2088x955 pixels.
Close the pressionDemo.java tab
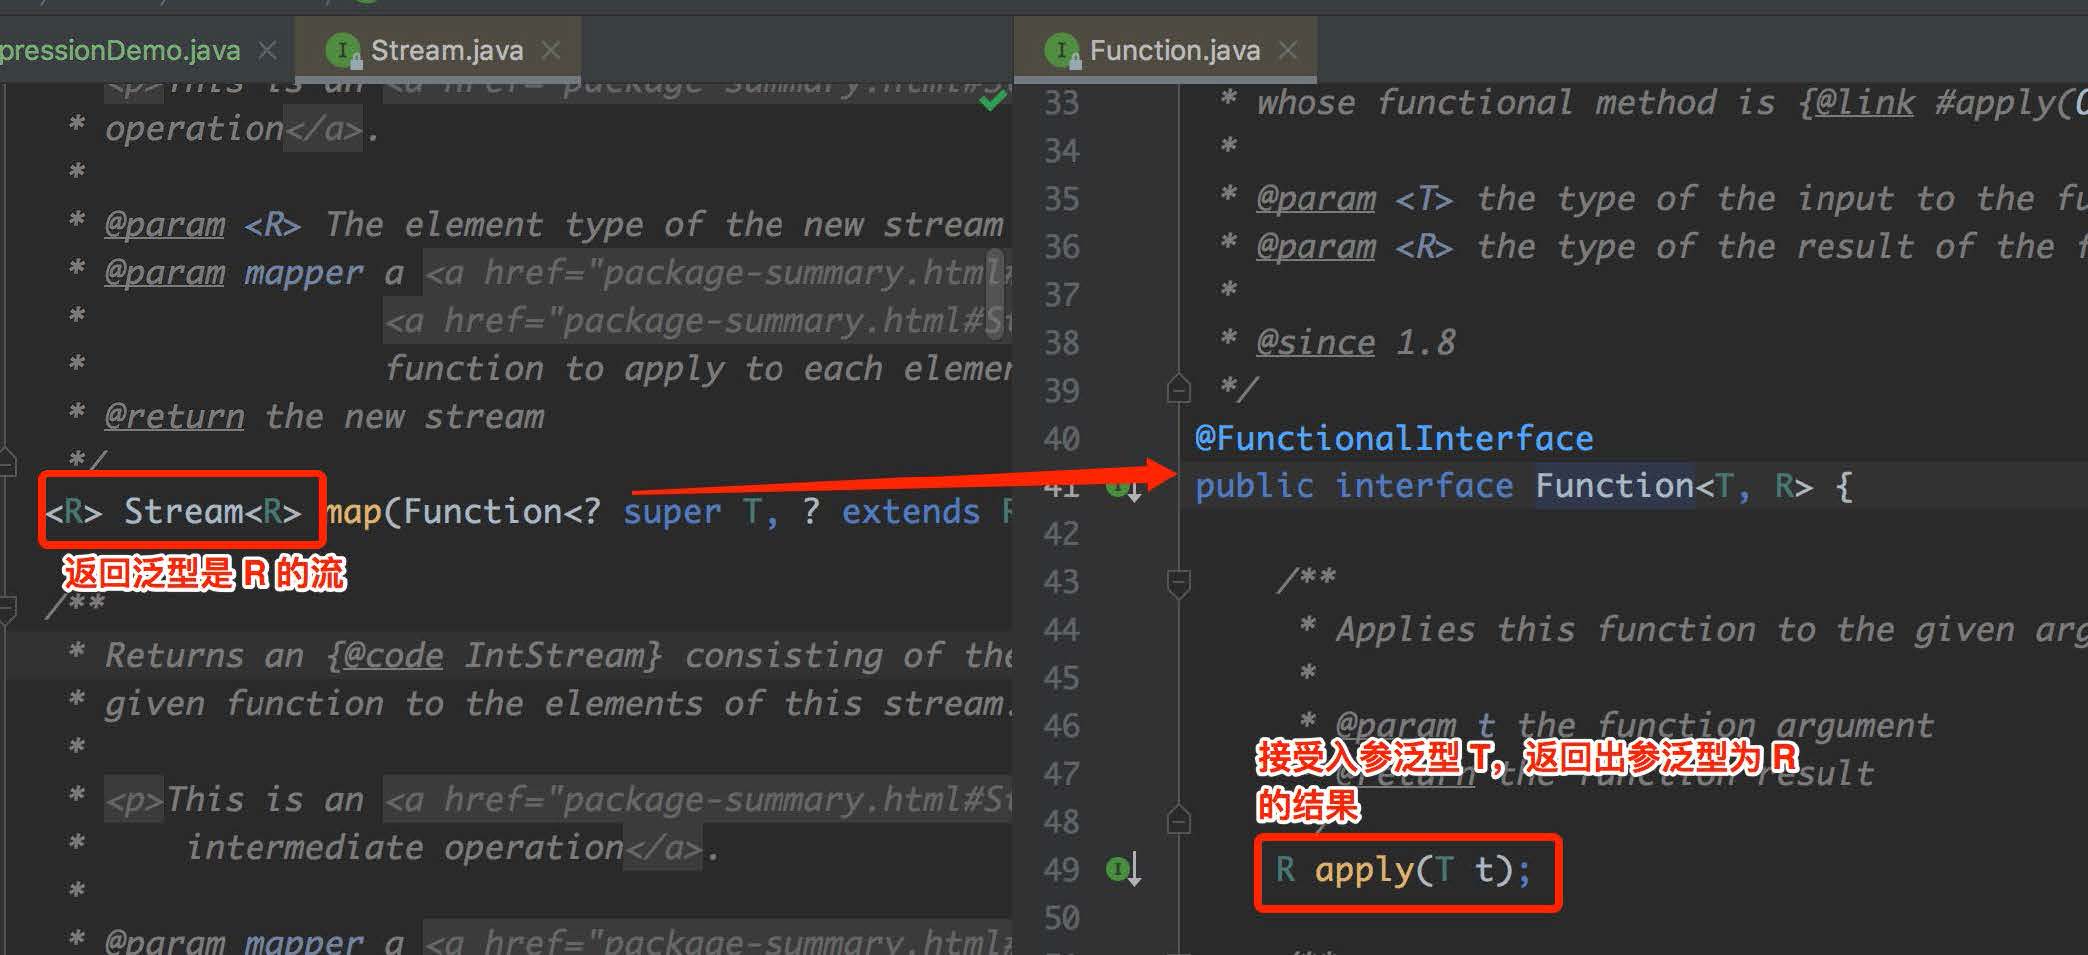click(267, 50)
